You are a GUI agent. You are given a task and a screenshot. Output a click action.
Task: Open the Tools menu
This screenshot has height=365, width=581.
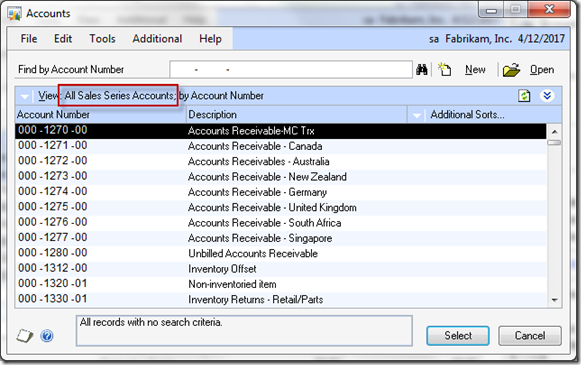pos(102,39)
